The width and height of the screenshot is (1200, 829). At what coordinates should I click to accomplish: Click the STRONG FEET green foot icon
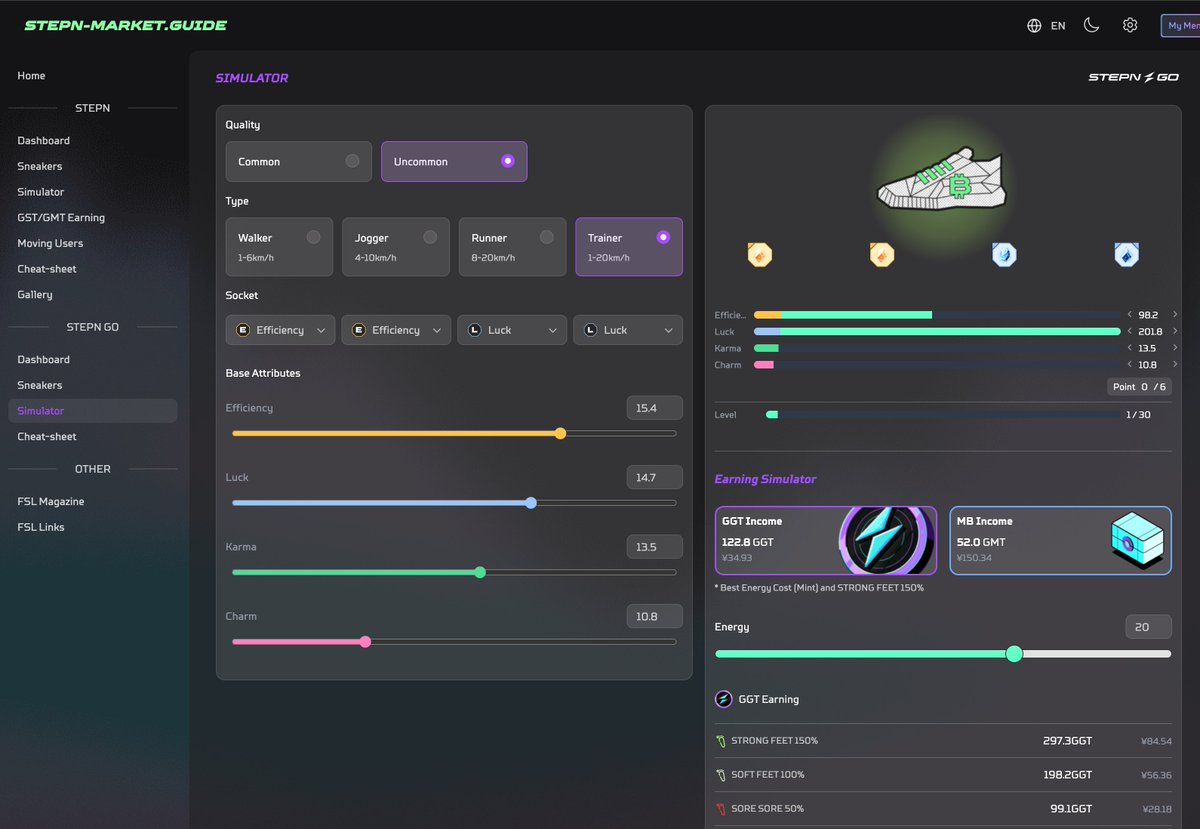click(x=720, y=741)
